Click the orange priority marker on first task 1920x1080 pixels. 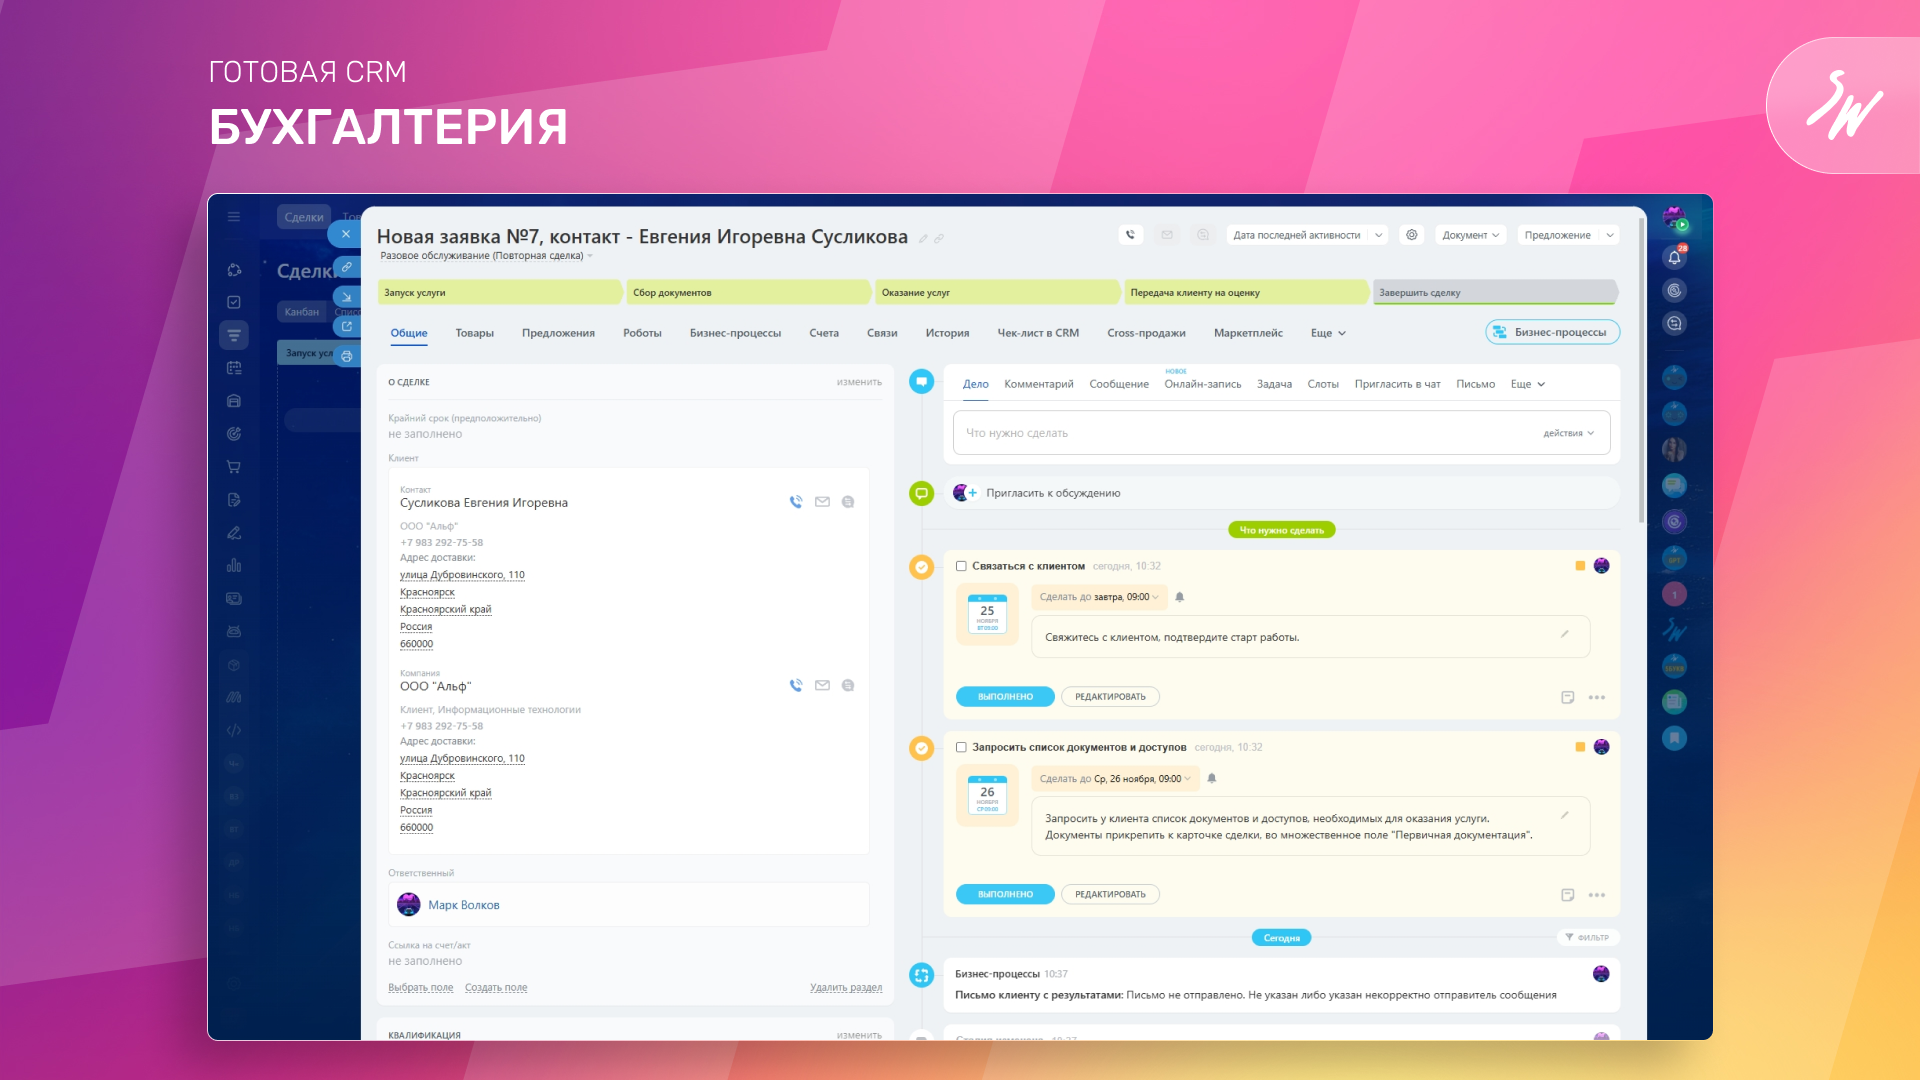click(x=1580, y=566)
